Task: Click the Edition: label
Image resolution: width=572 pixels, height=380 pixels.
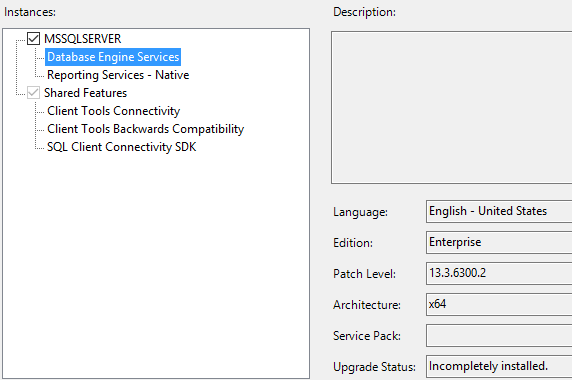Action: click(353, 243)
